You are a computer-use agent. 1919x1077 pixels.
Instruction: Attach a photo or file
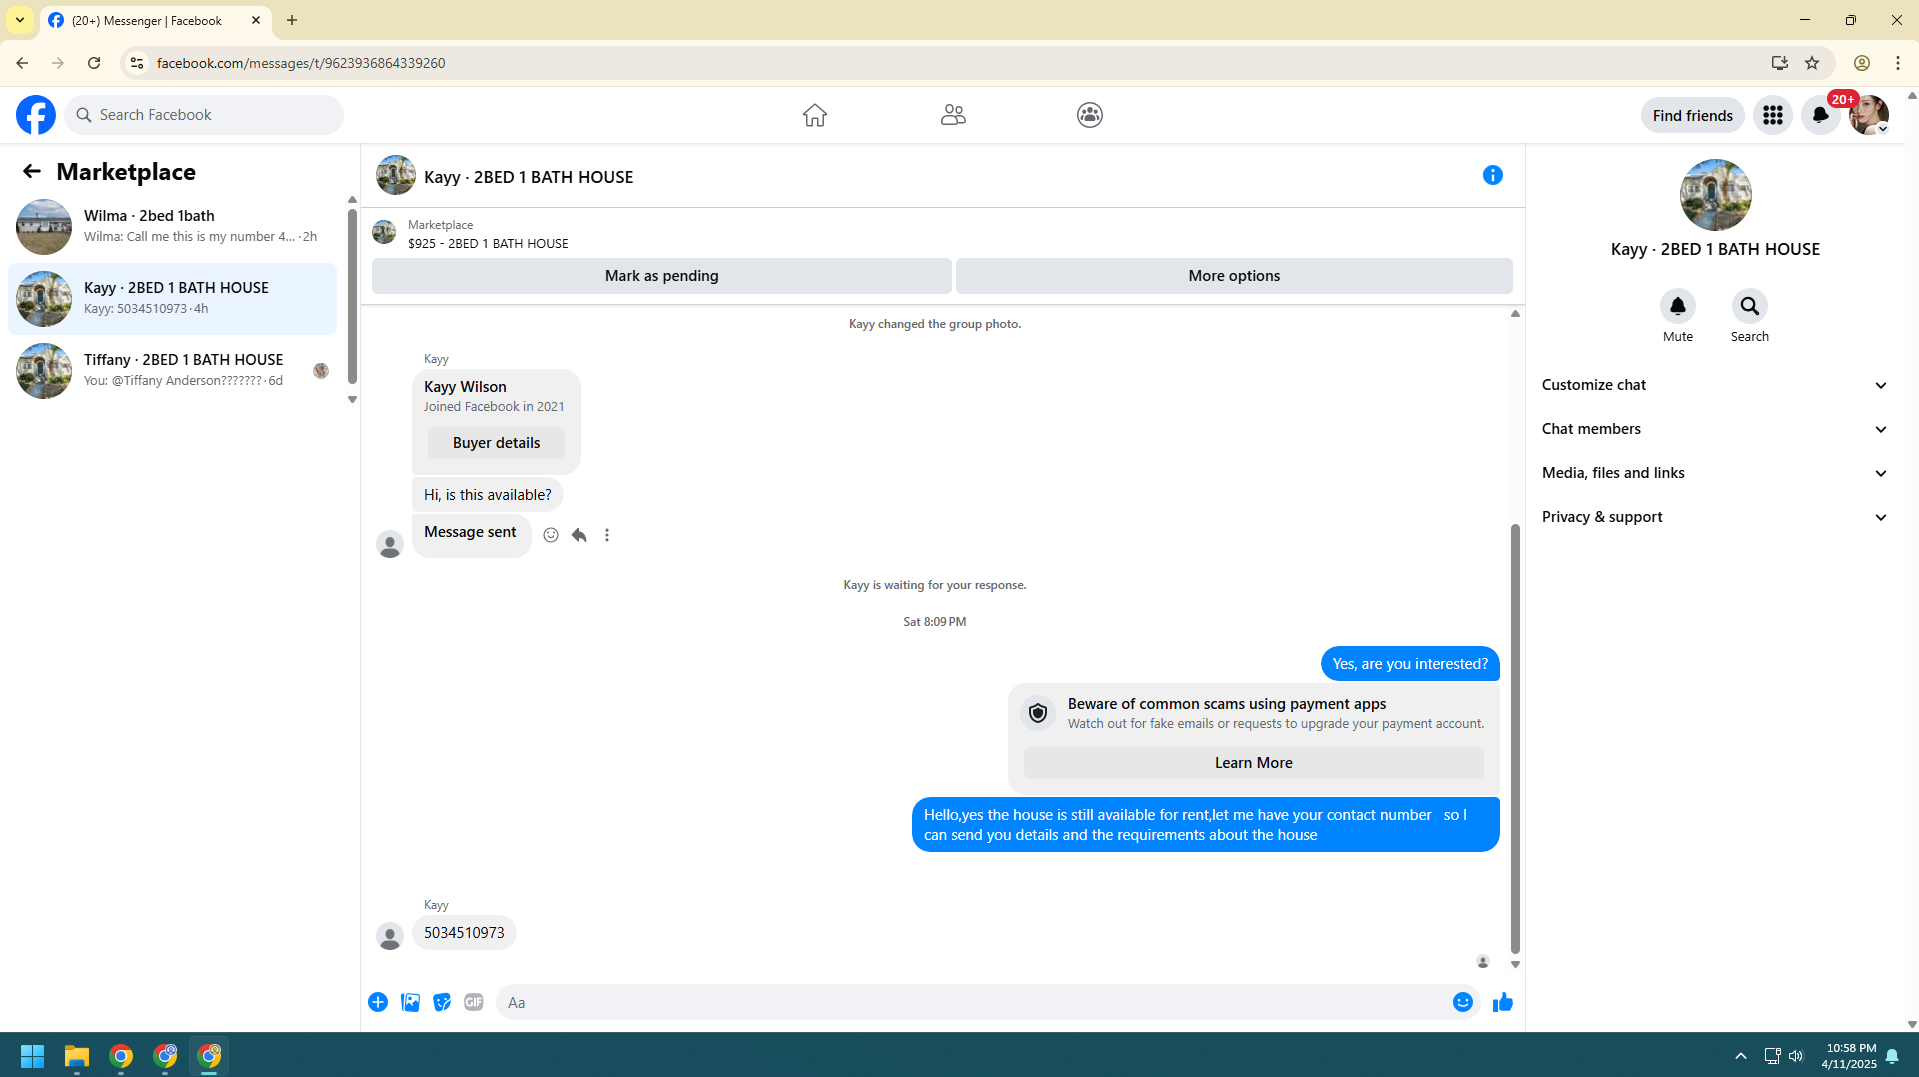[410, 1002]
